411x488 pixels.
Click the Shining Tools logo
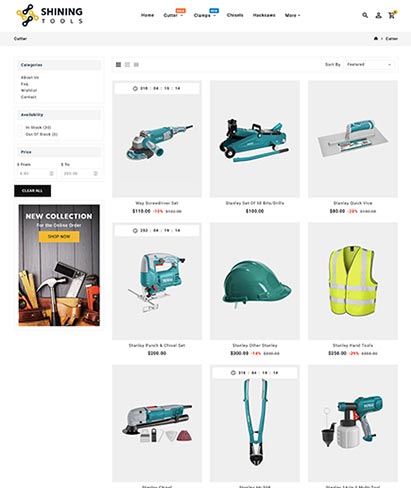[x=49, y=15]
